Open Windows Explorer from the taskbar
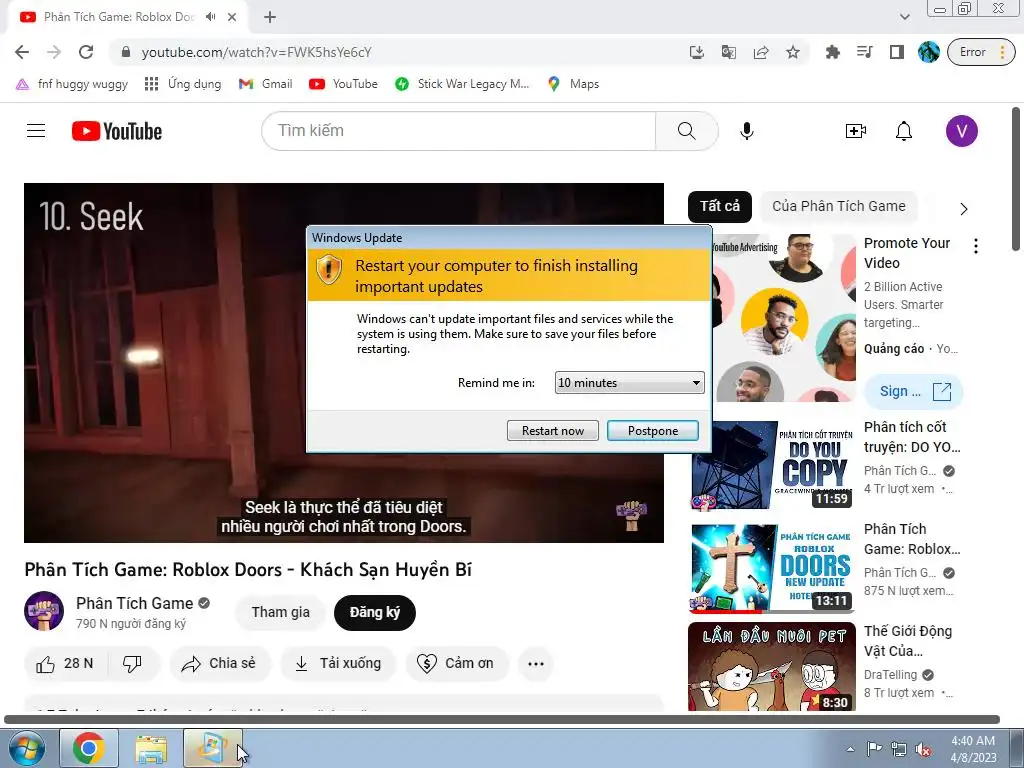Image resolution: width=1024 pixels, height=768 pixels. tap(152, 748)
